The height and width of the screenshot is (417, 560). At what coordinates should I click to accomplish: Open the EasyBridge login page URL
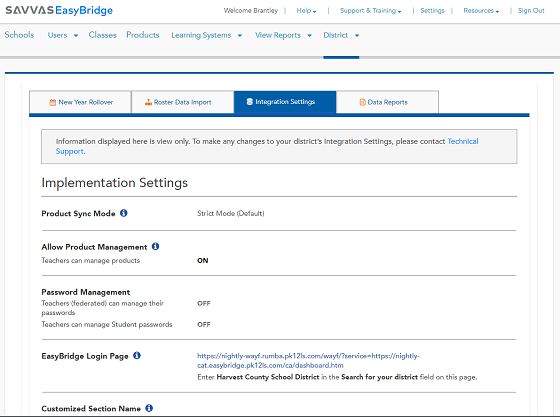[308, 361]
